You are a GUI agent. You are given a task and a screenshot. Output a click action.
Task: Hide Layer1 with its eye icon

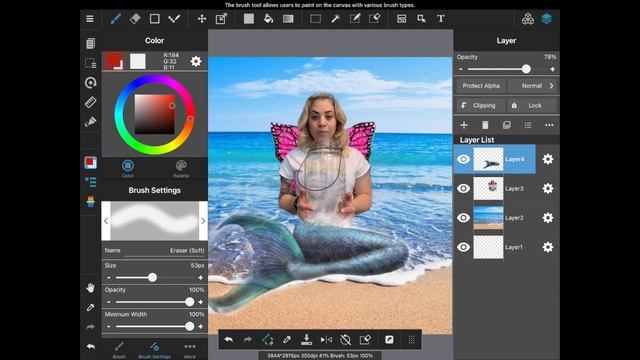tap(463, 247)
